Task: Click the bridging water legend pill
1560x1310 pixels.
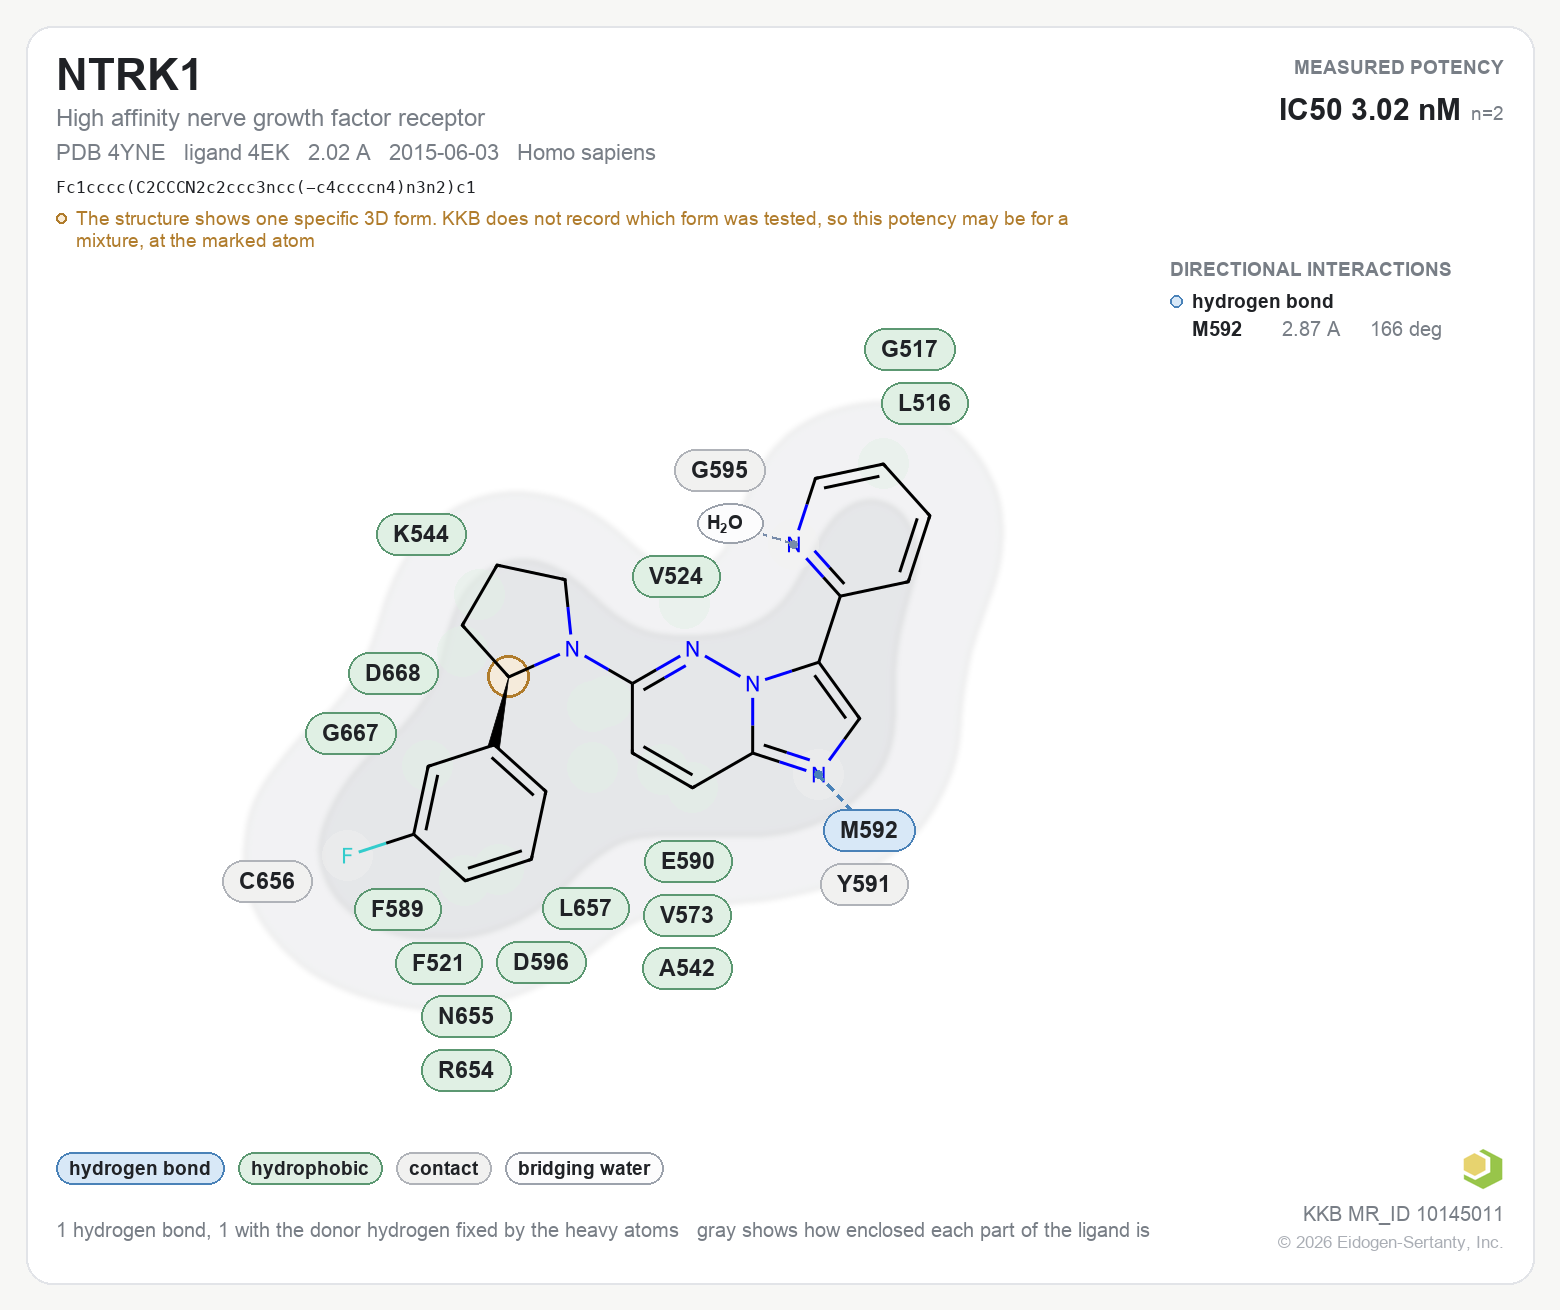Action: tap(584, 1168)
